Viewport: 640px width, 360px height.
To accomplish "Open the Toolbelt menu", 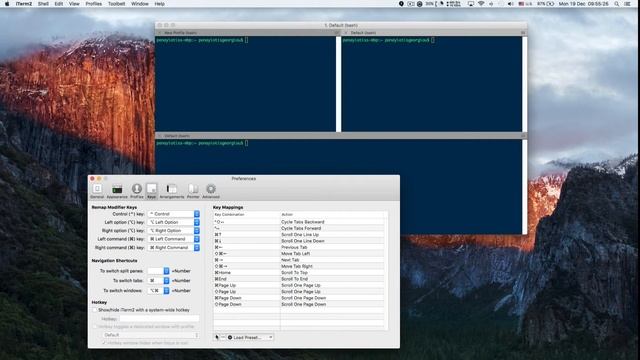I will click(116, 4).
